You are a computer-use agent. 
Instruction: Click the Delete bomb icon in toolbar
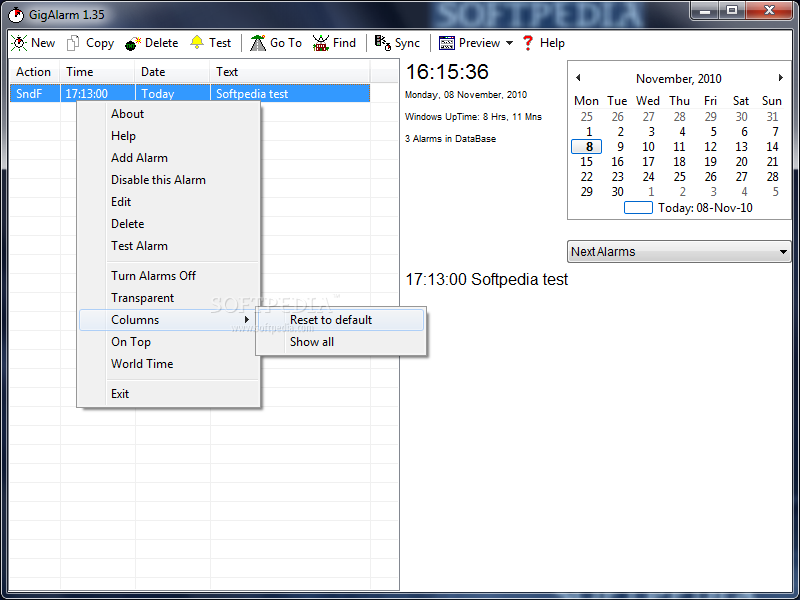[133, 43]
